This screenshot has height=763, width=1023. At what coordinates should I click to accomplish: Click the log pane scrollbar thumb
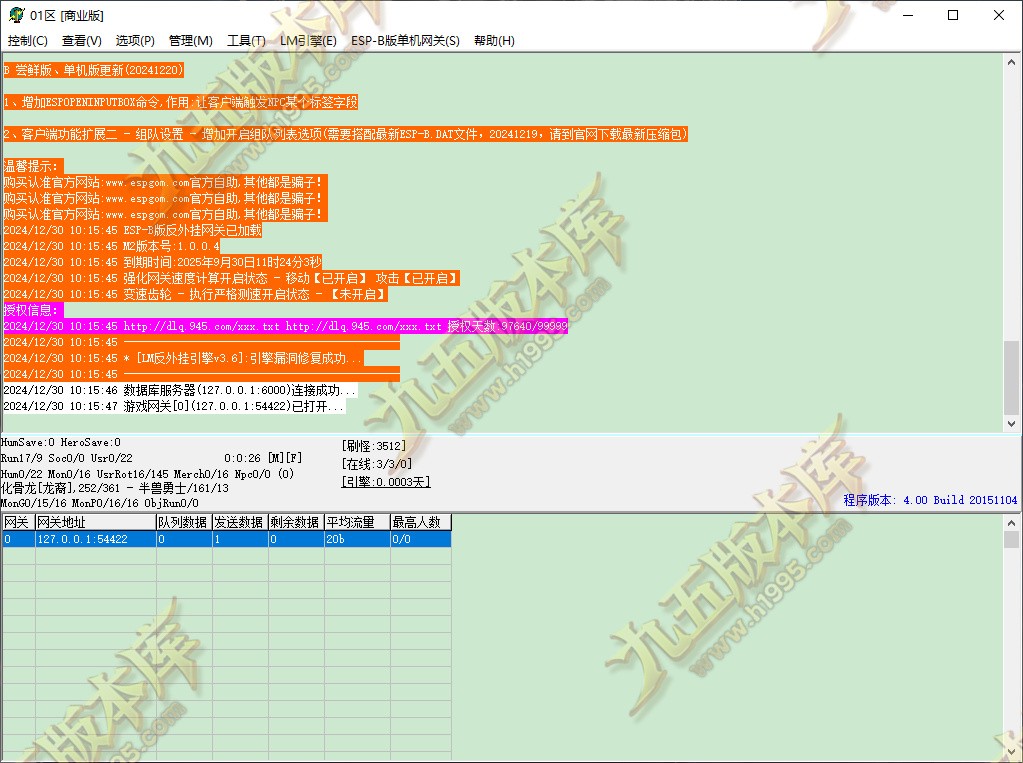click(1011, 377)
